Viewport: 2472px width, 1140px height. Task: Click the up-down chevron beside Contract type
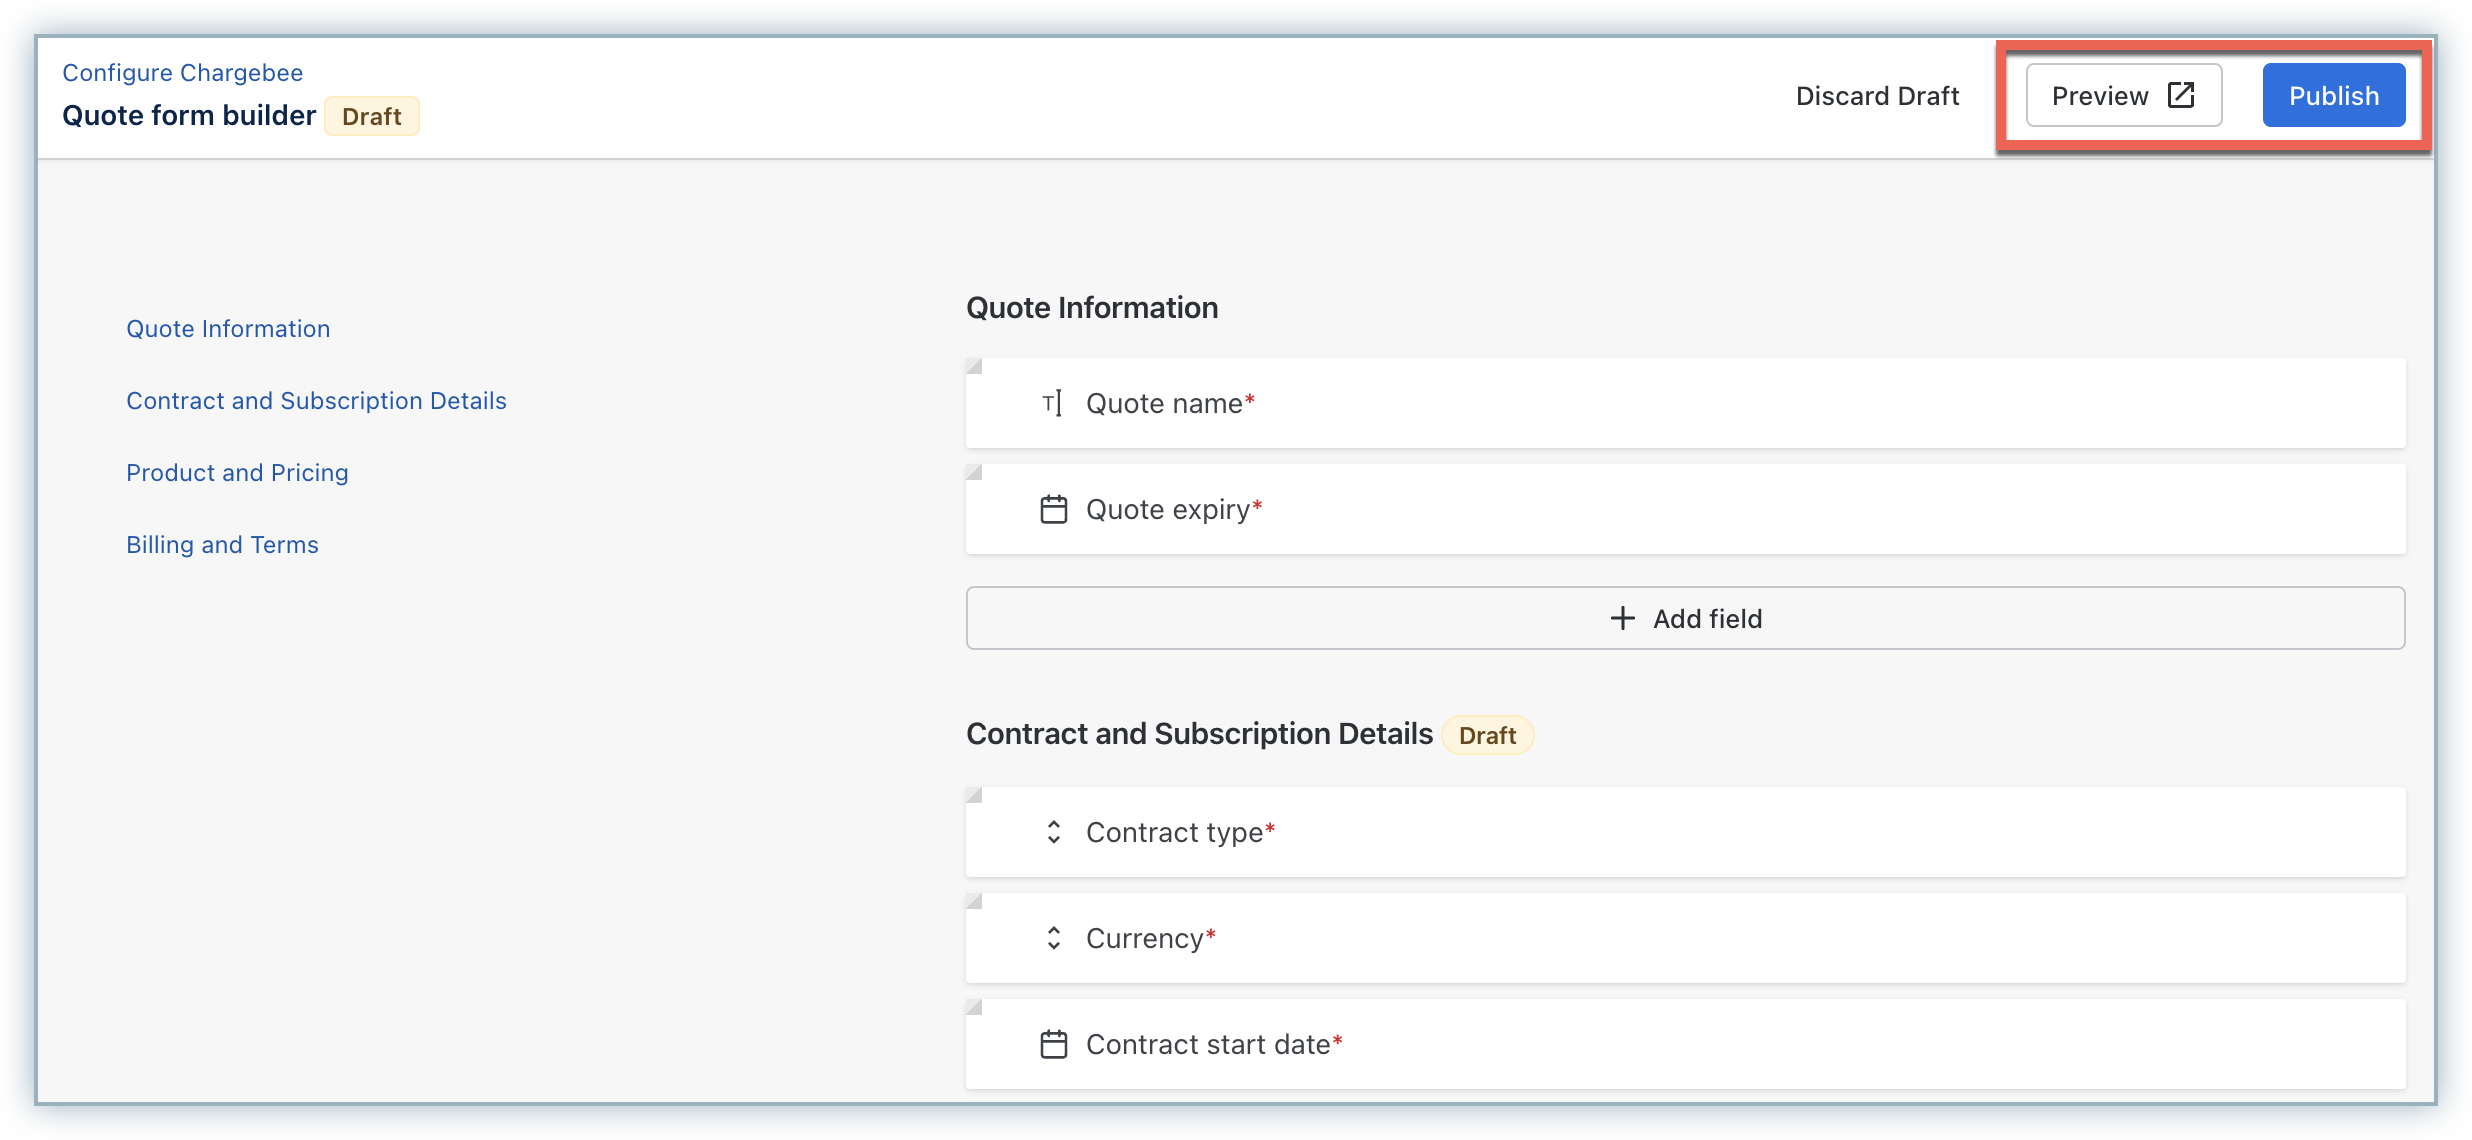1053,832
